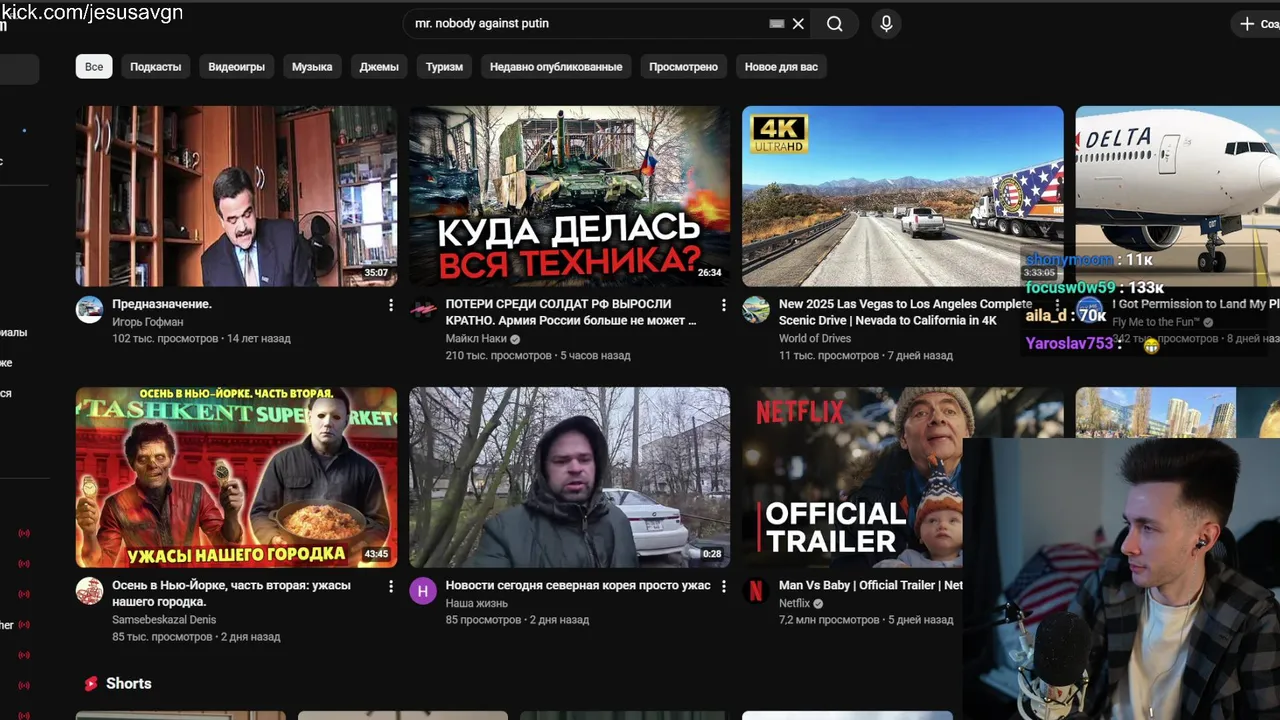Select the Недавно опубликованные filter chip
This screenshot has height=720, width=1280.
[x=556, y=67]
